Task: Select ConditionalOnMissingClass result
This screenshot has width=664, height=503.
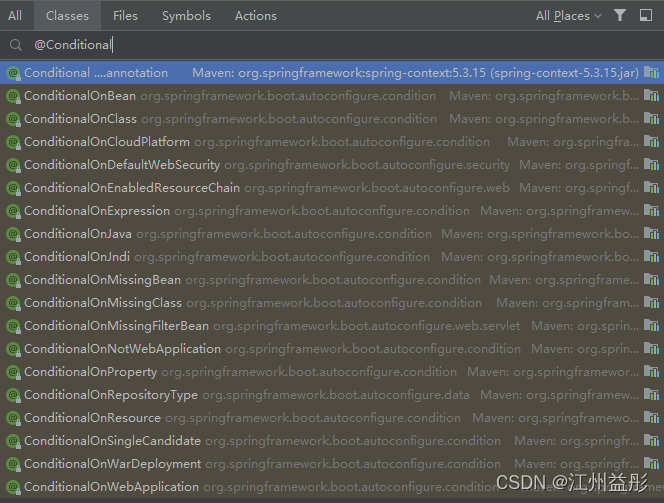Action: (332, 303)
